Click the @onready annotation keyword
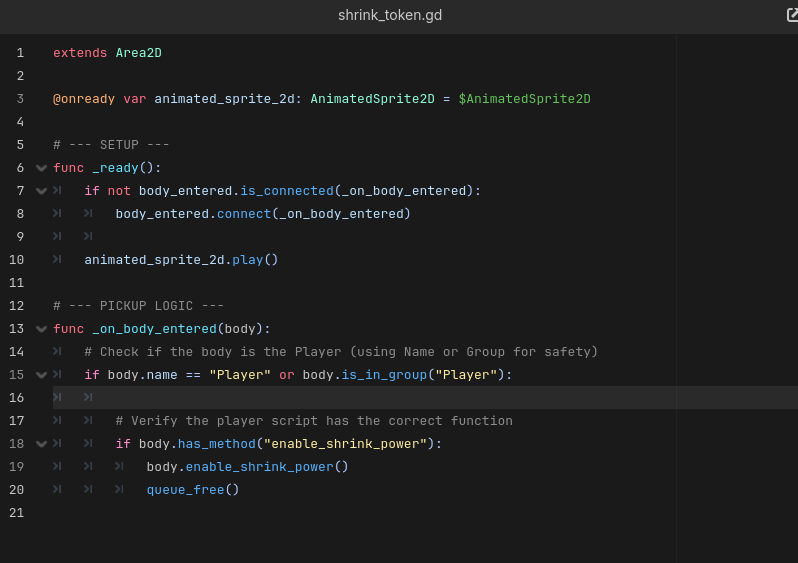The image size is (798, 563). [x=84, y=99]
